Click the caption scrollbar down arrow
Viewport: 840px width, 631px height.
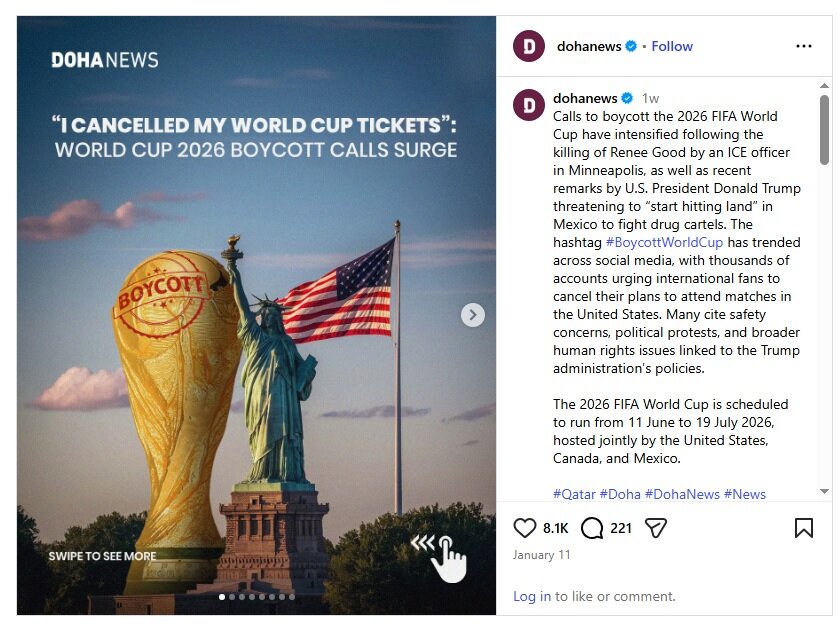tap(825, 491)
